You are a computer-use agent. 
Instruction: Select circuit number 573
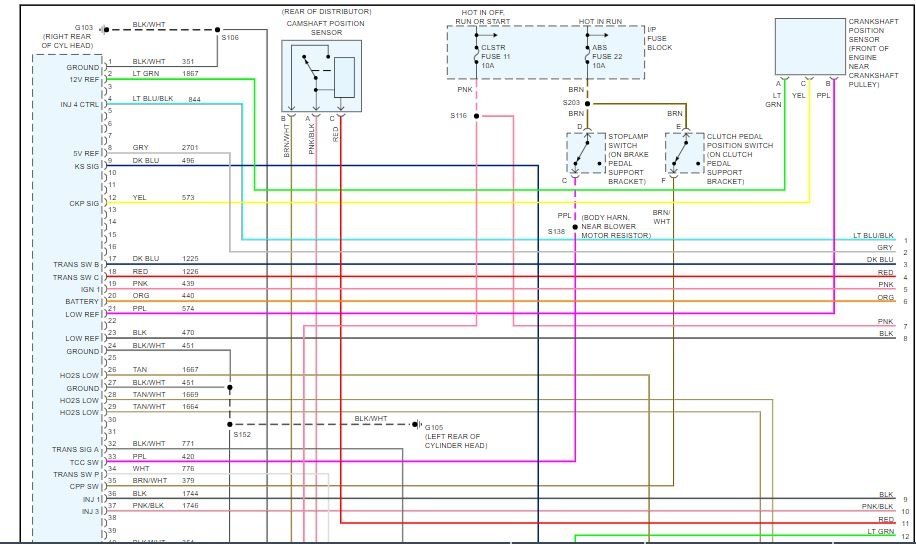click(x=188, y=197)
